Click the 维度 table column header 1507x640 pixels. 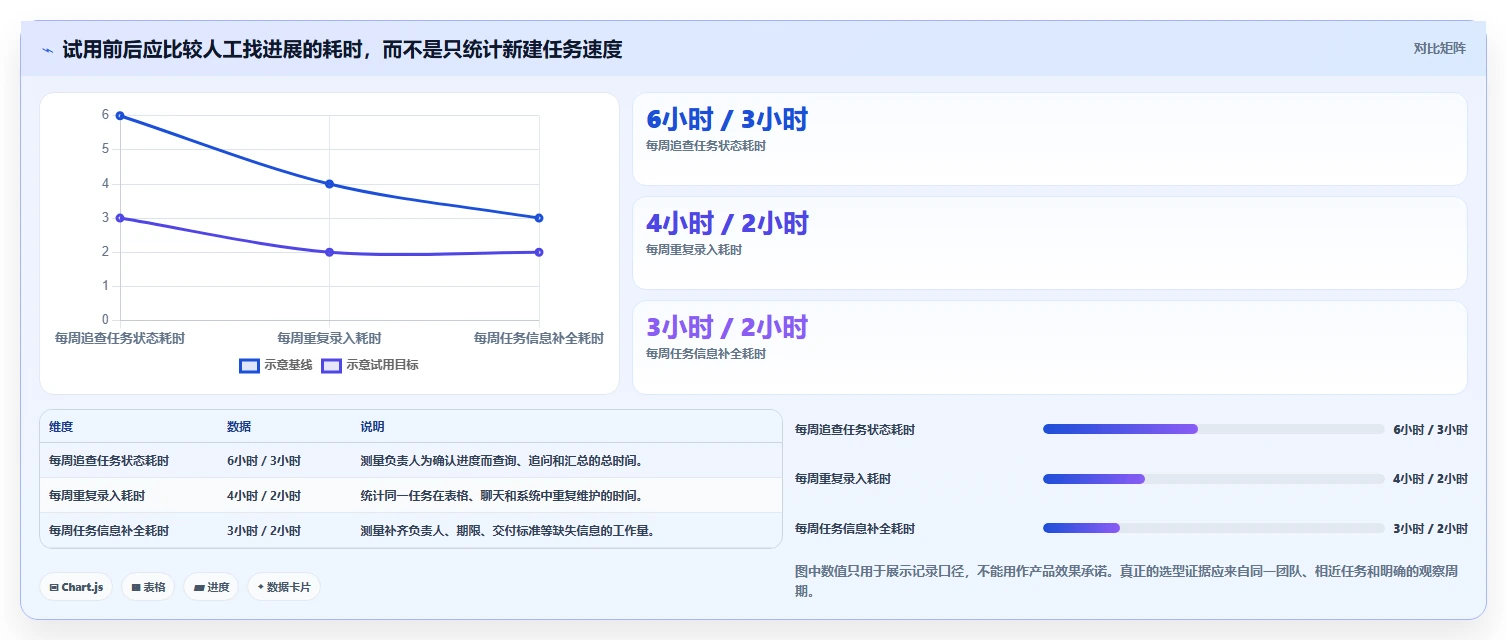pyautogui.click(x=61, y=427)
